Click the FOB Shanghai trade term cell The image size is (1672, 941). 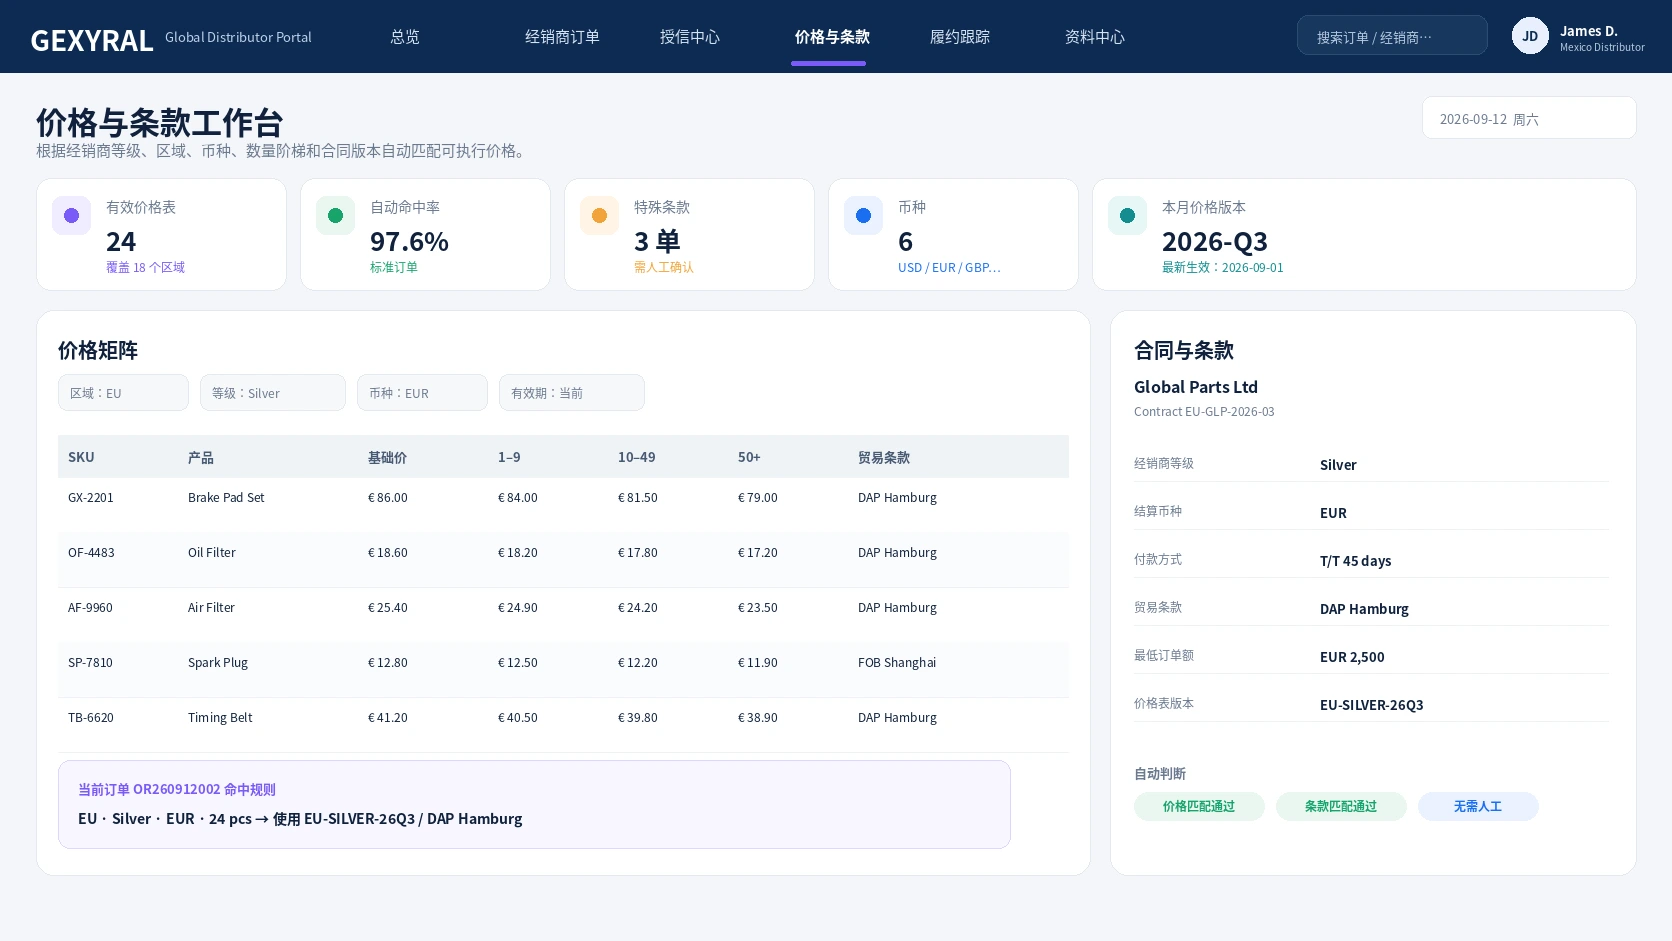pos(897,662)
